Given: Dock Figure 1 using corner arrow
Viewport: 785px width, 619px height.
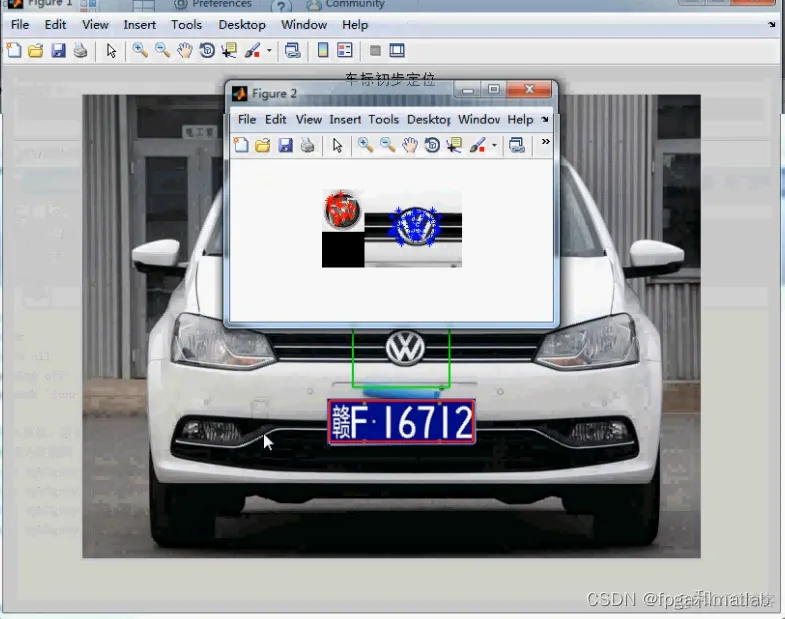Looking at the screenshot, I should (x=771, y=25).
